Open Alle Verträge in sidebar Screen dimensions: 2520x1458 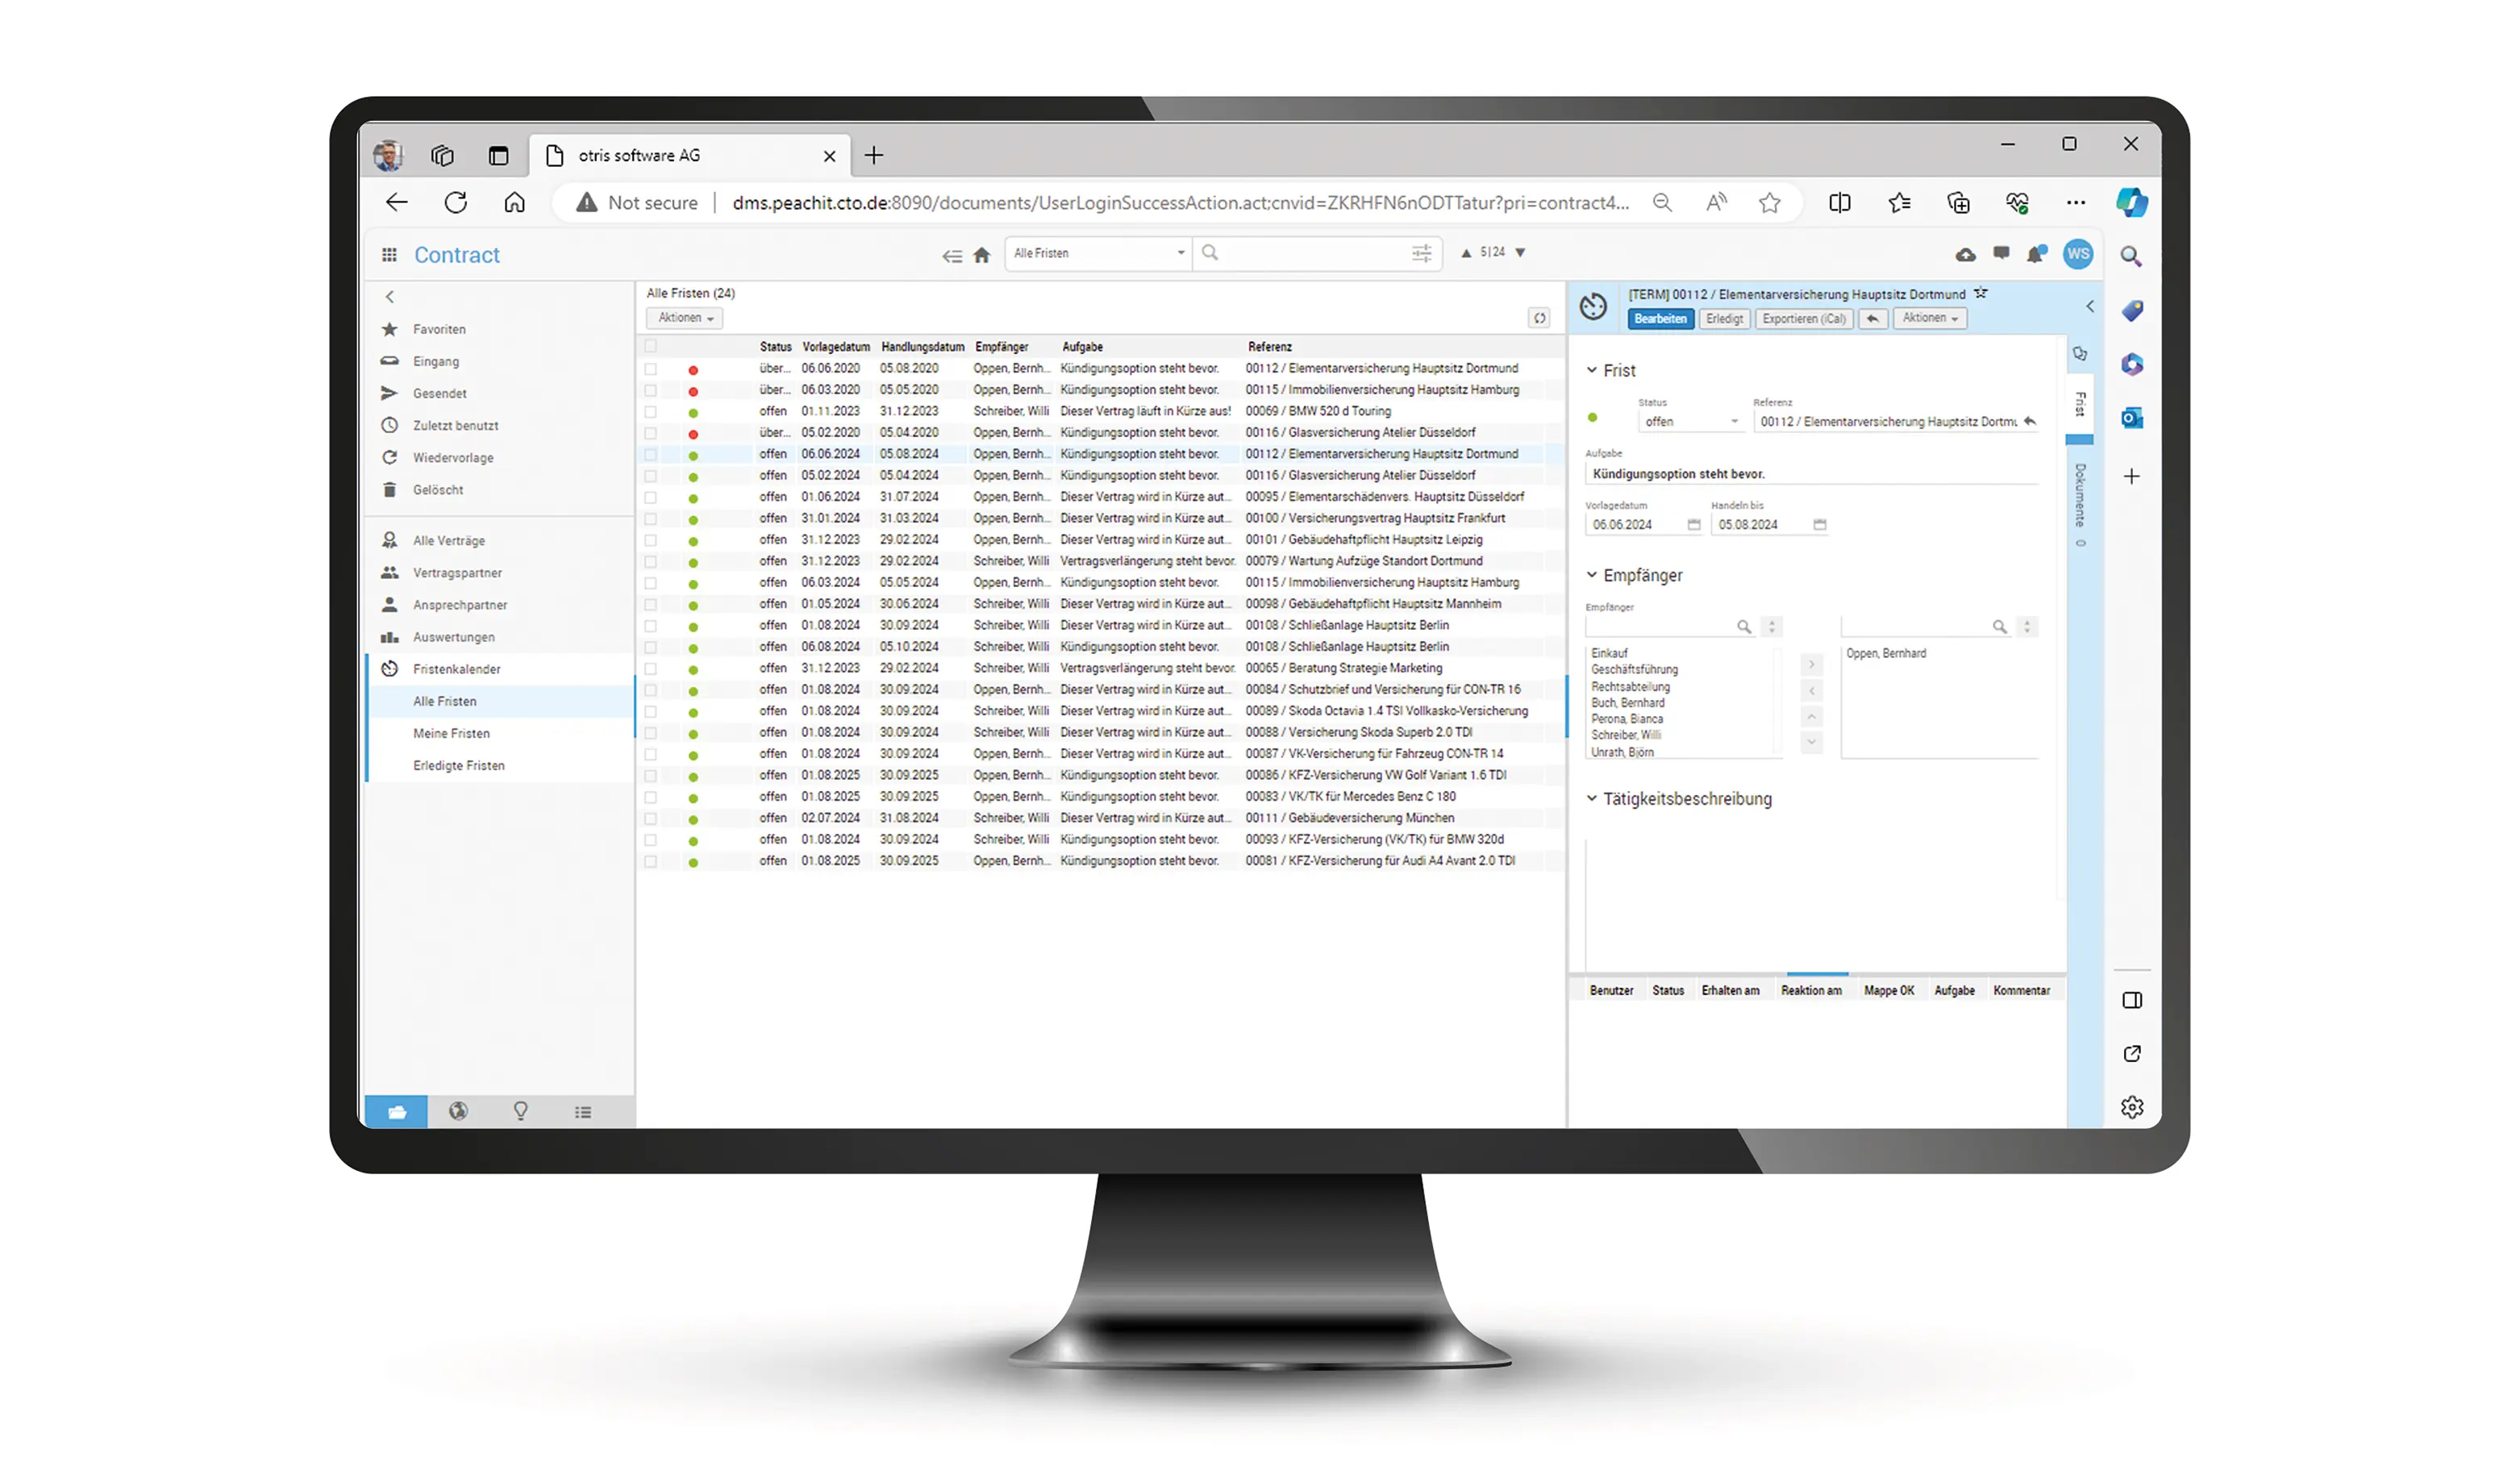coord(448,540)
